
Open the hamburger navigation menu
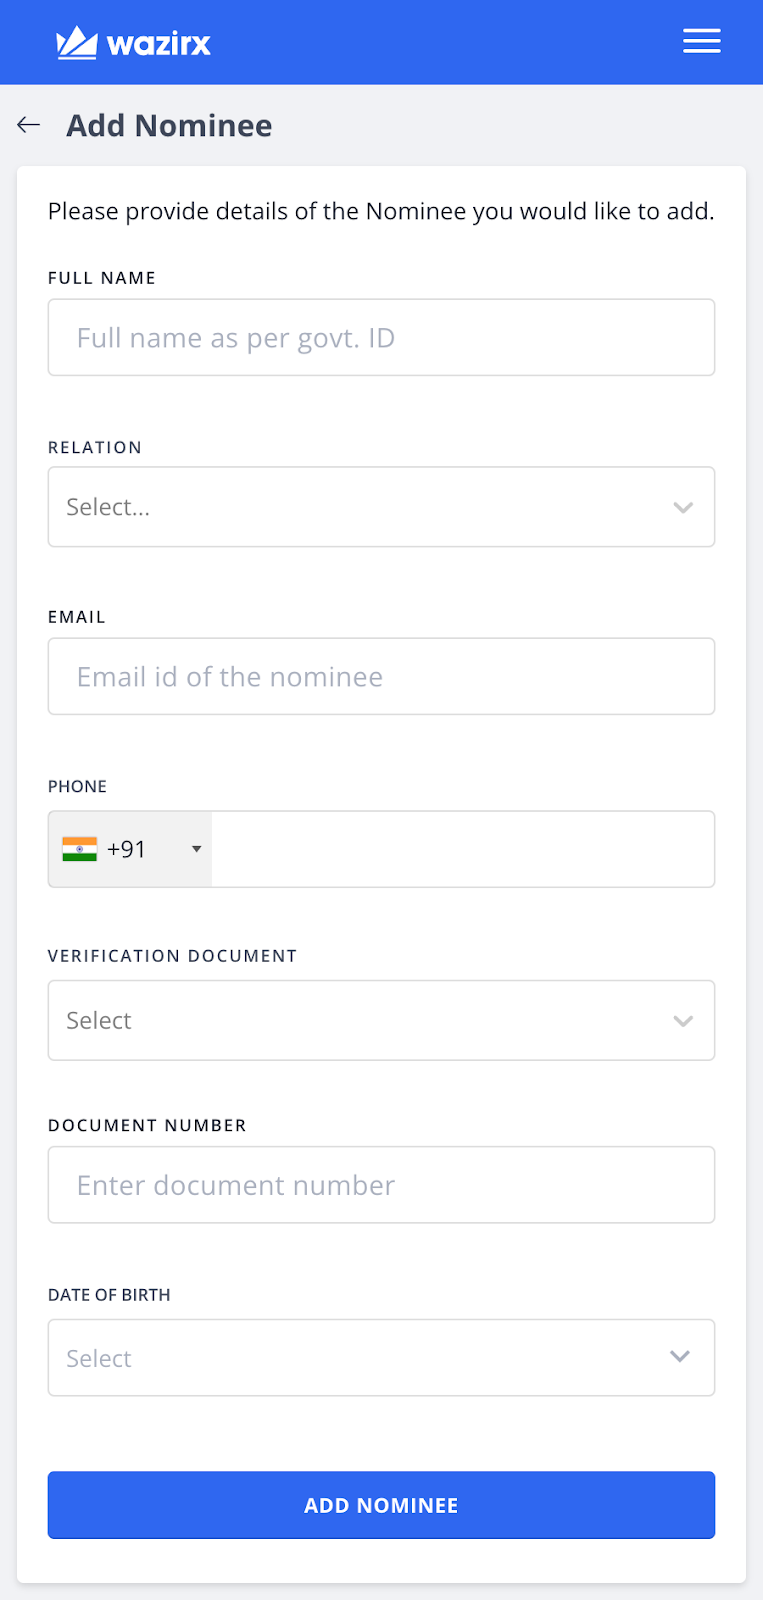pyautogui.click(x=701, y=41)
